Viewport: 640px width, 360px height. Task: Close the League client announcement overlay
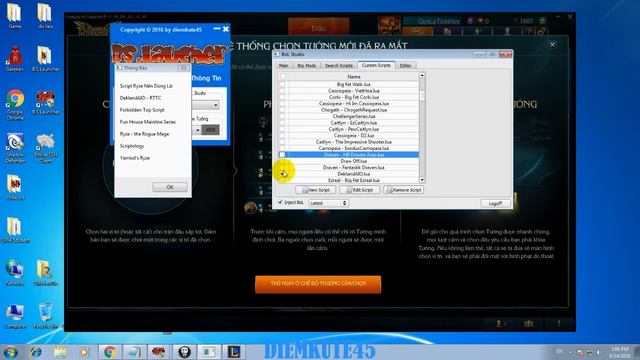click(552, 44)
